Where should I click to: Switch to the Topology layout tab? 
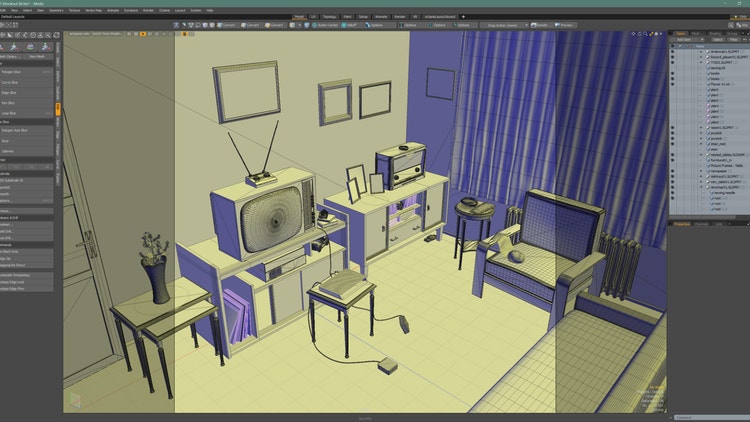(x=330, y=17)
